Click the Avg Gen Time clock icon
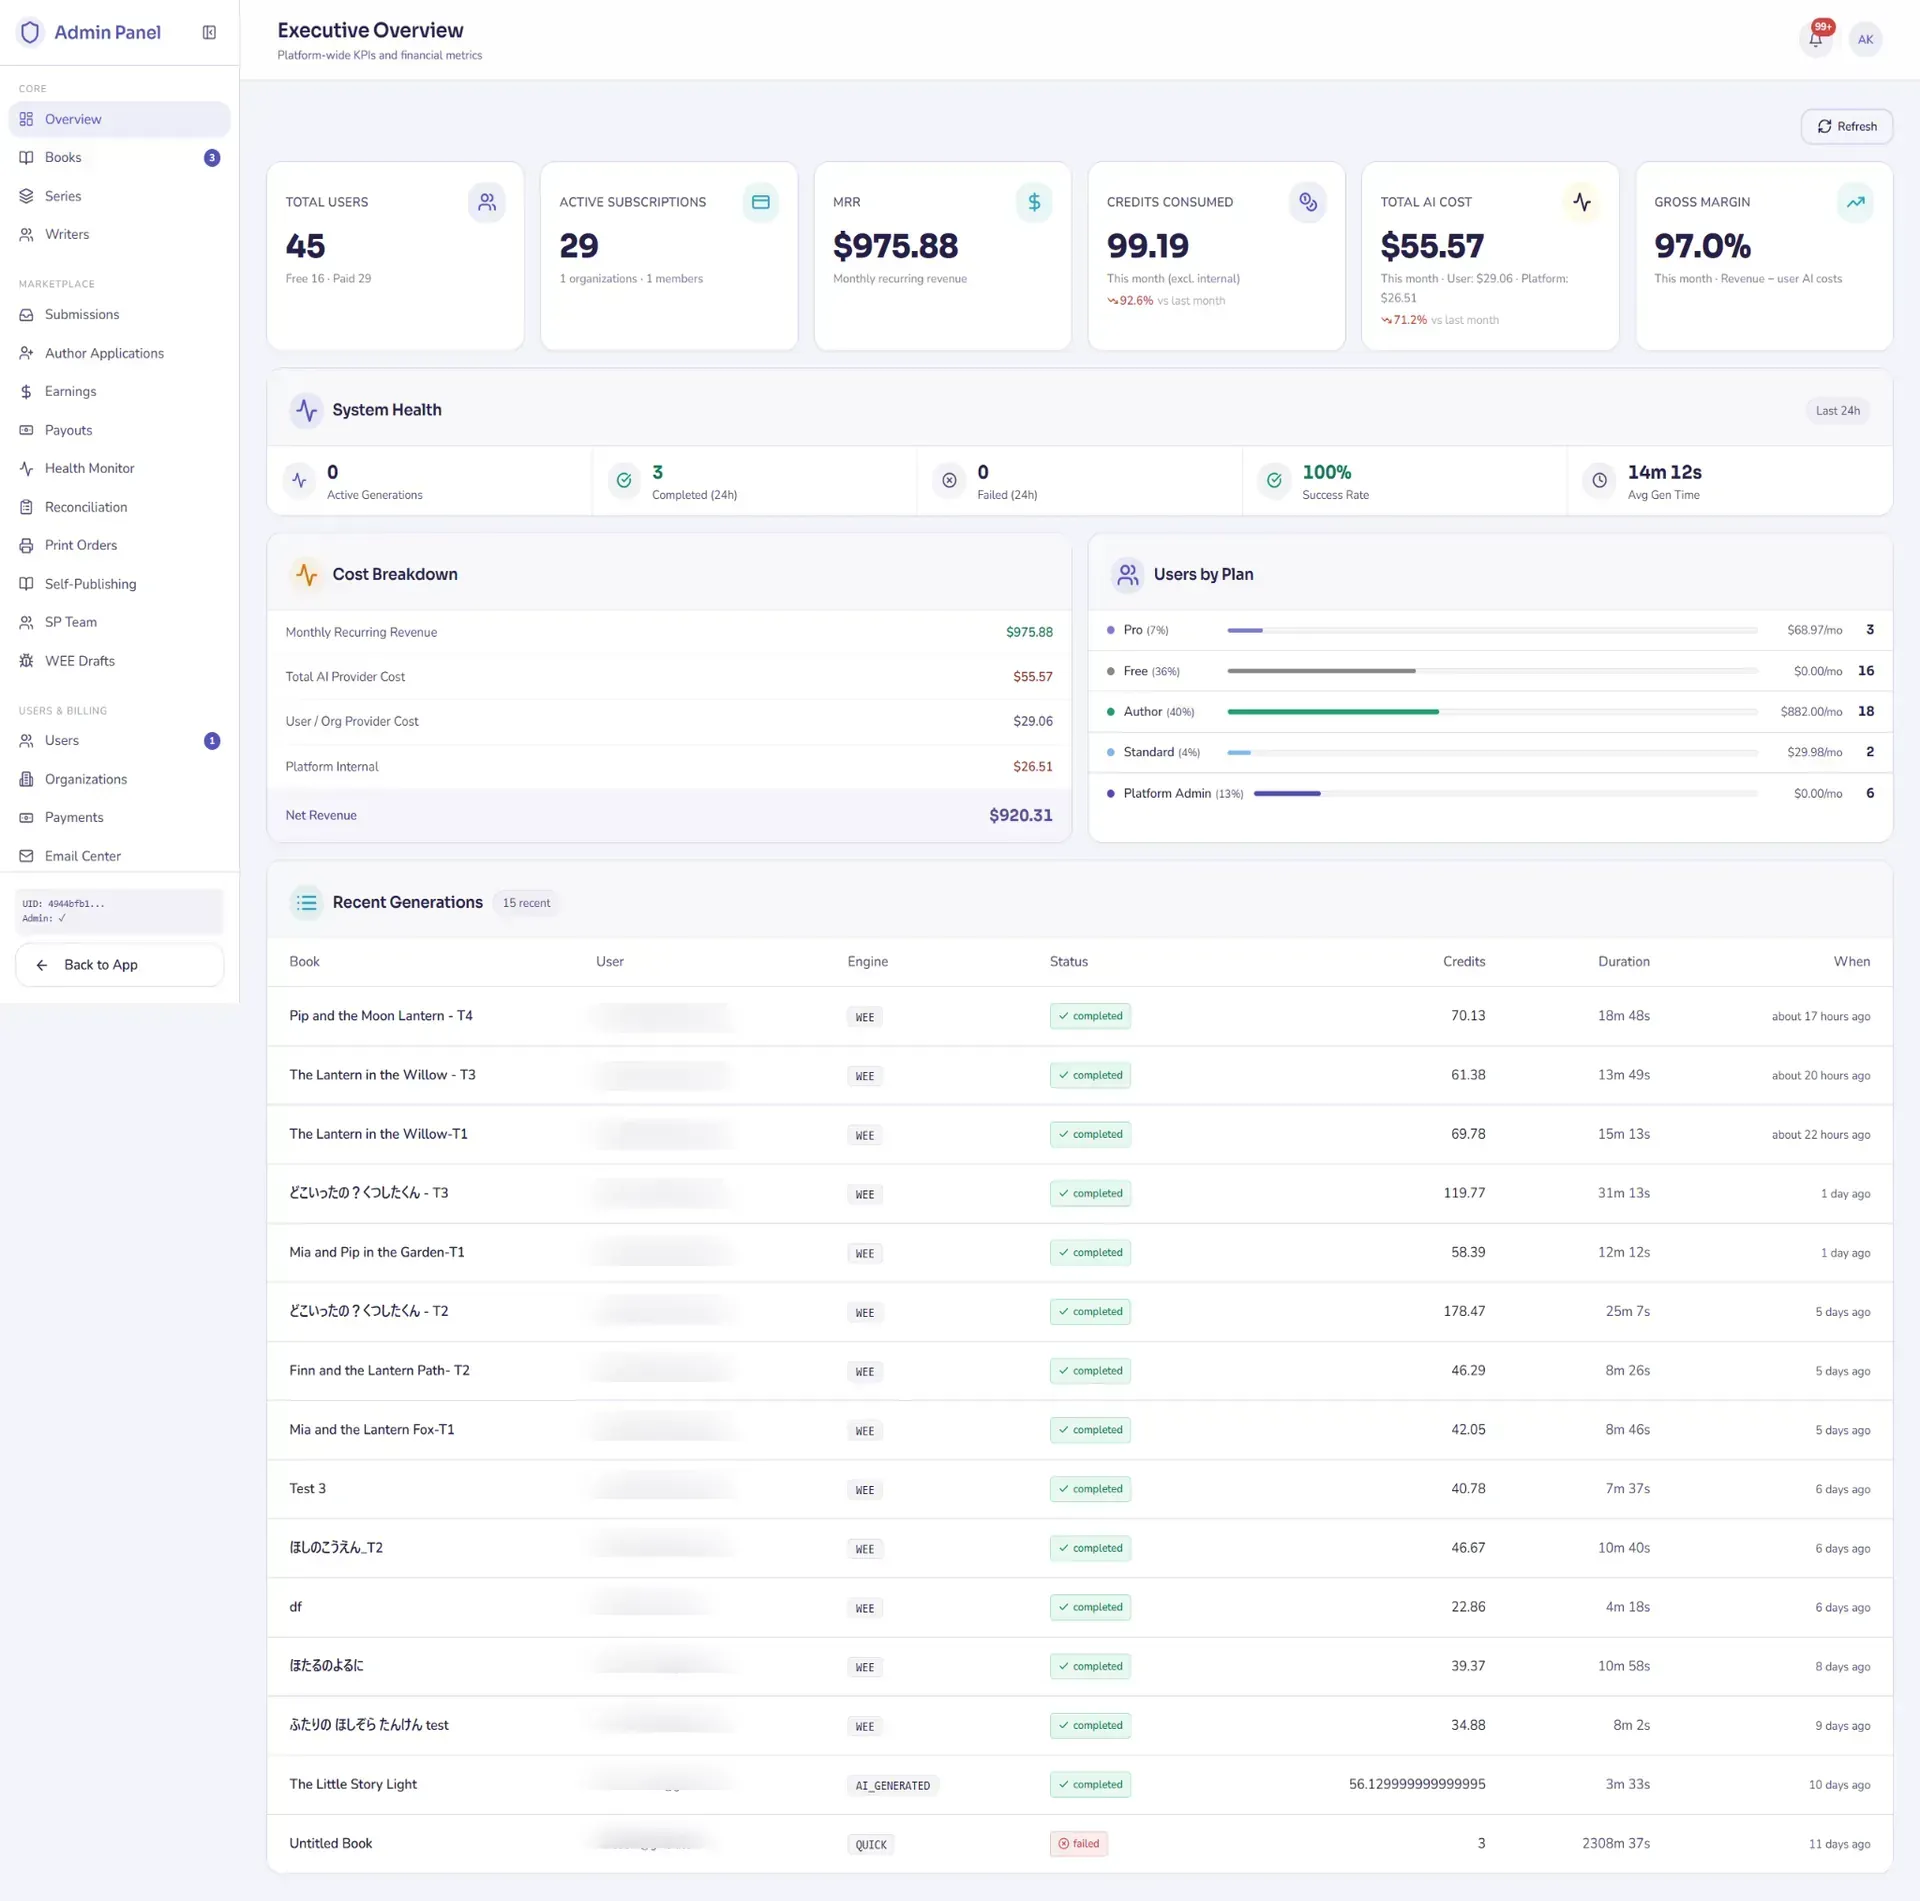This screenshot has height=1901, width=1920. coord(1600,481)
